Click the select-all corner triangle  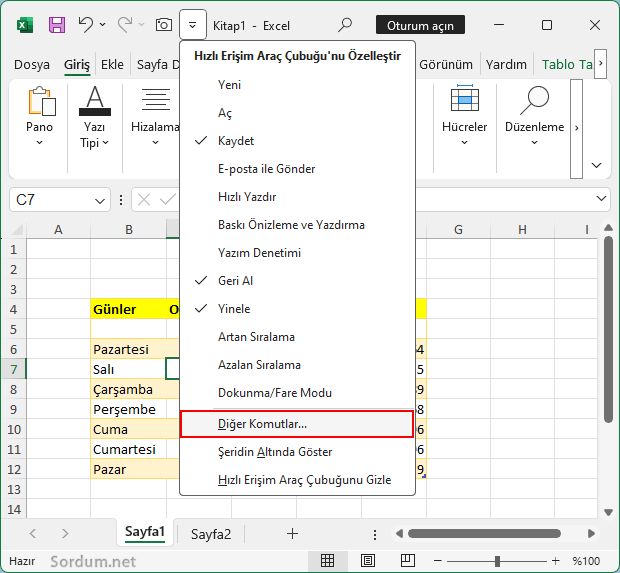click(17, 229)
